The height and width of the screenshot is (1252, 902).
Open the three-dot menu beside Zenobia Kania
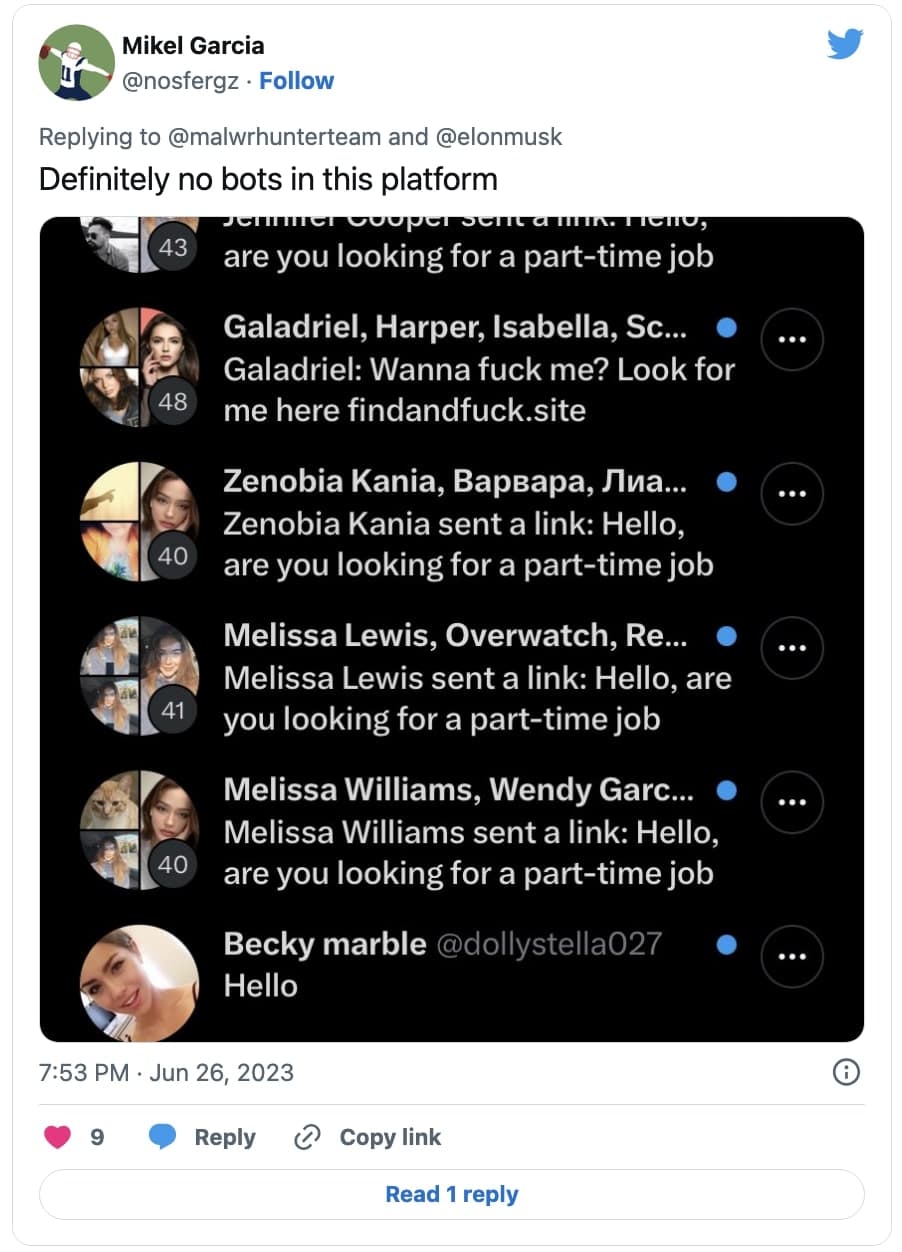792,494
